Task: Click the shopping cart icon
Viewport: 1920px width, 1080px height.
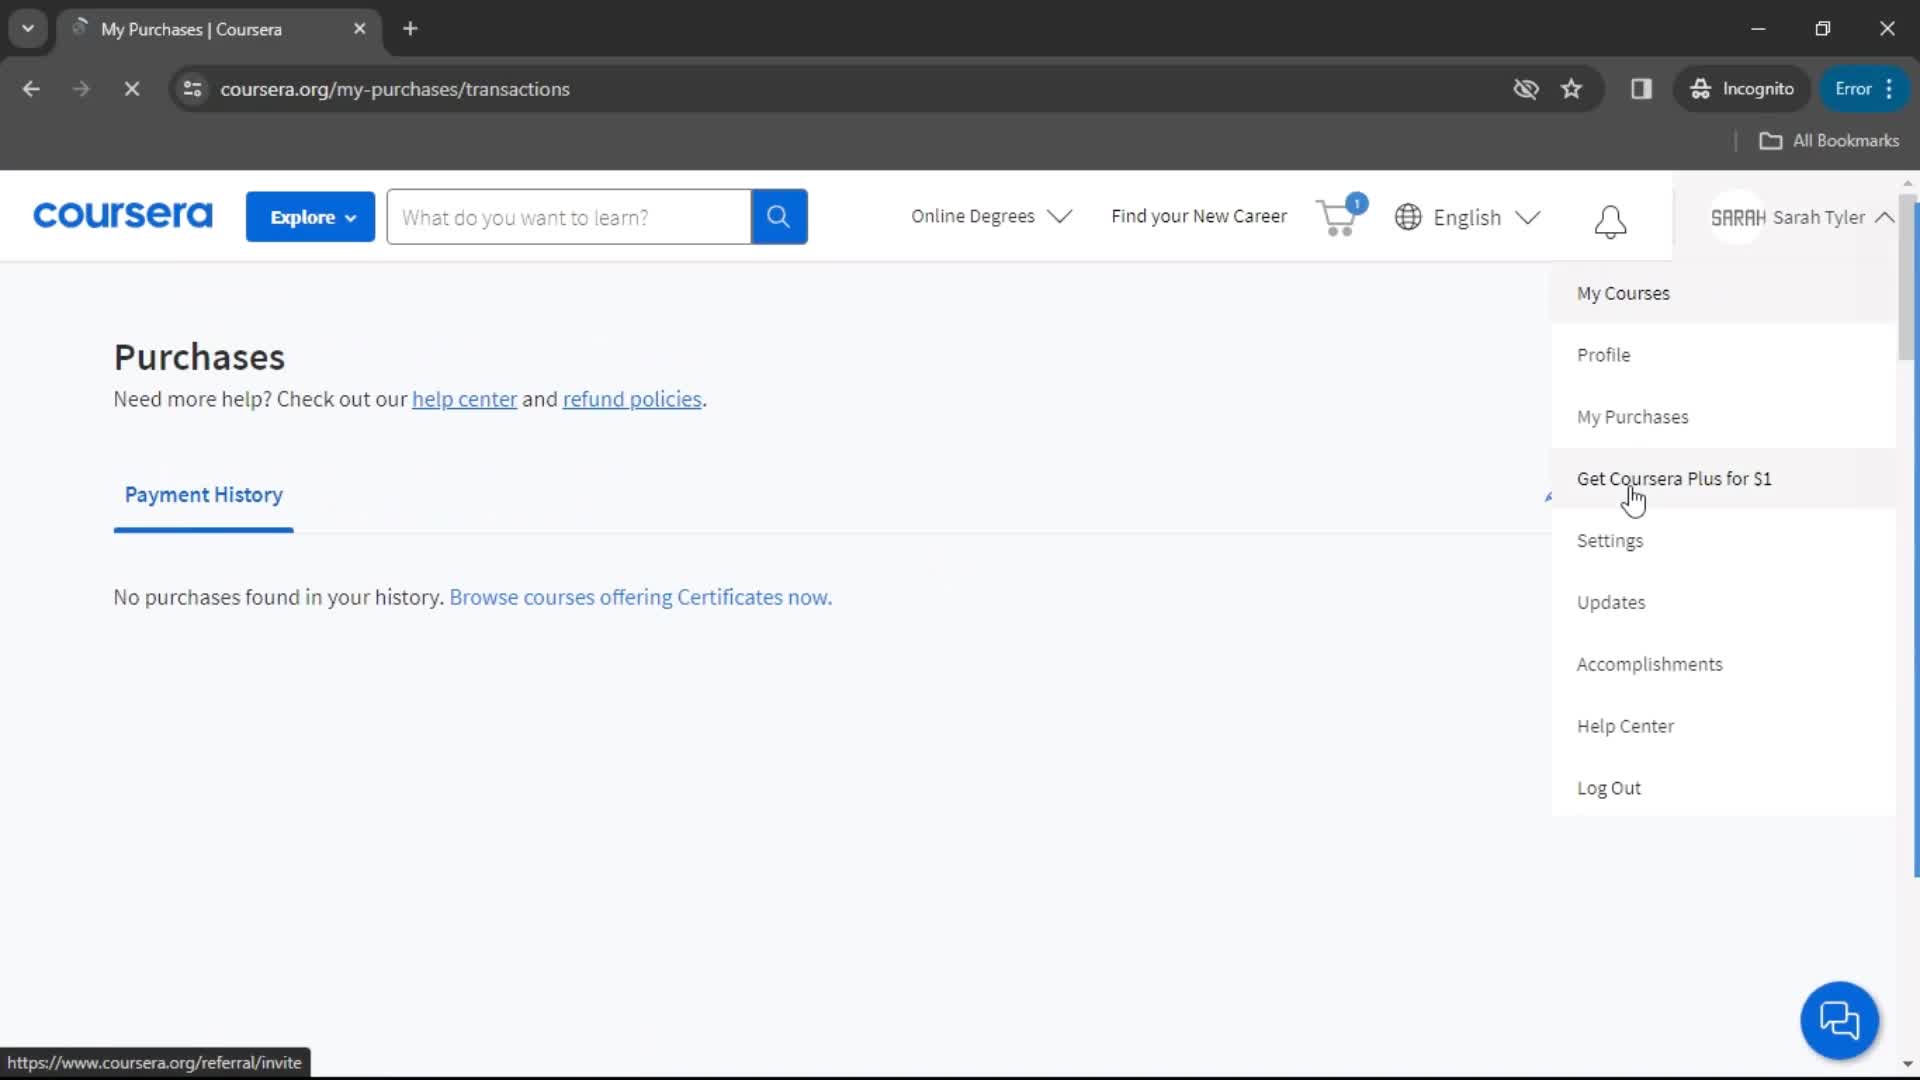Action: click(1335, 218)
